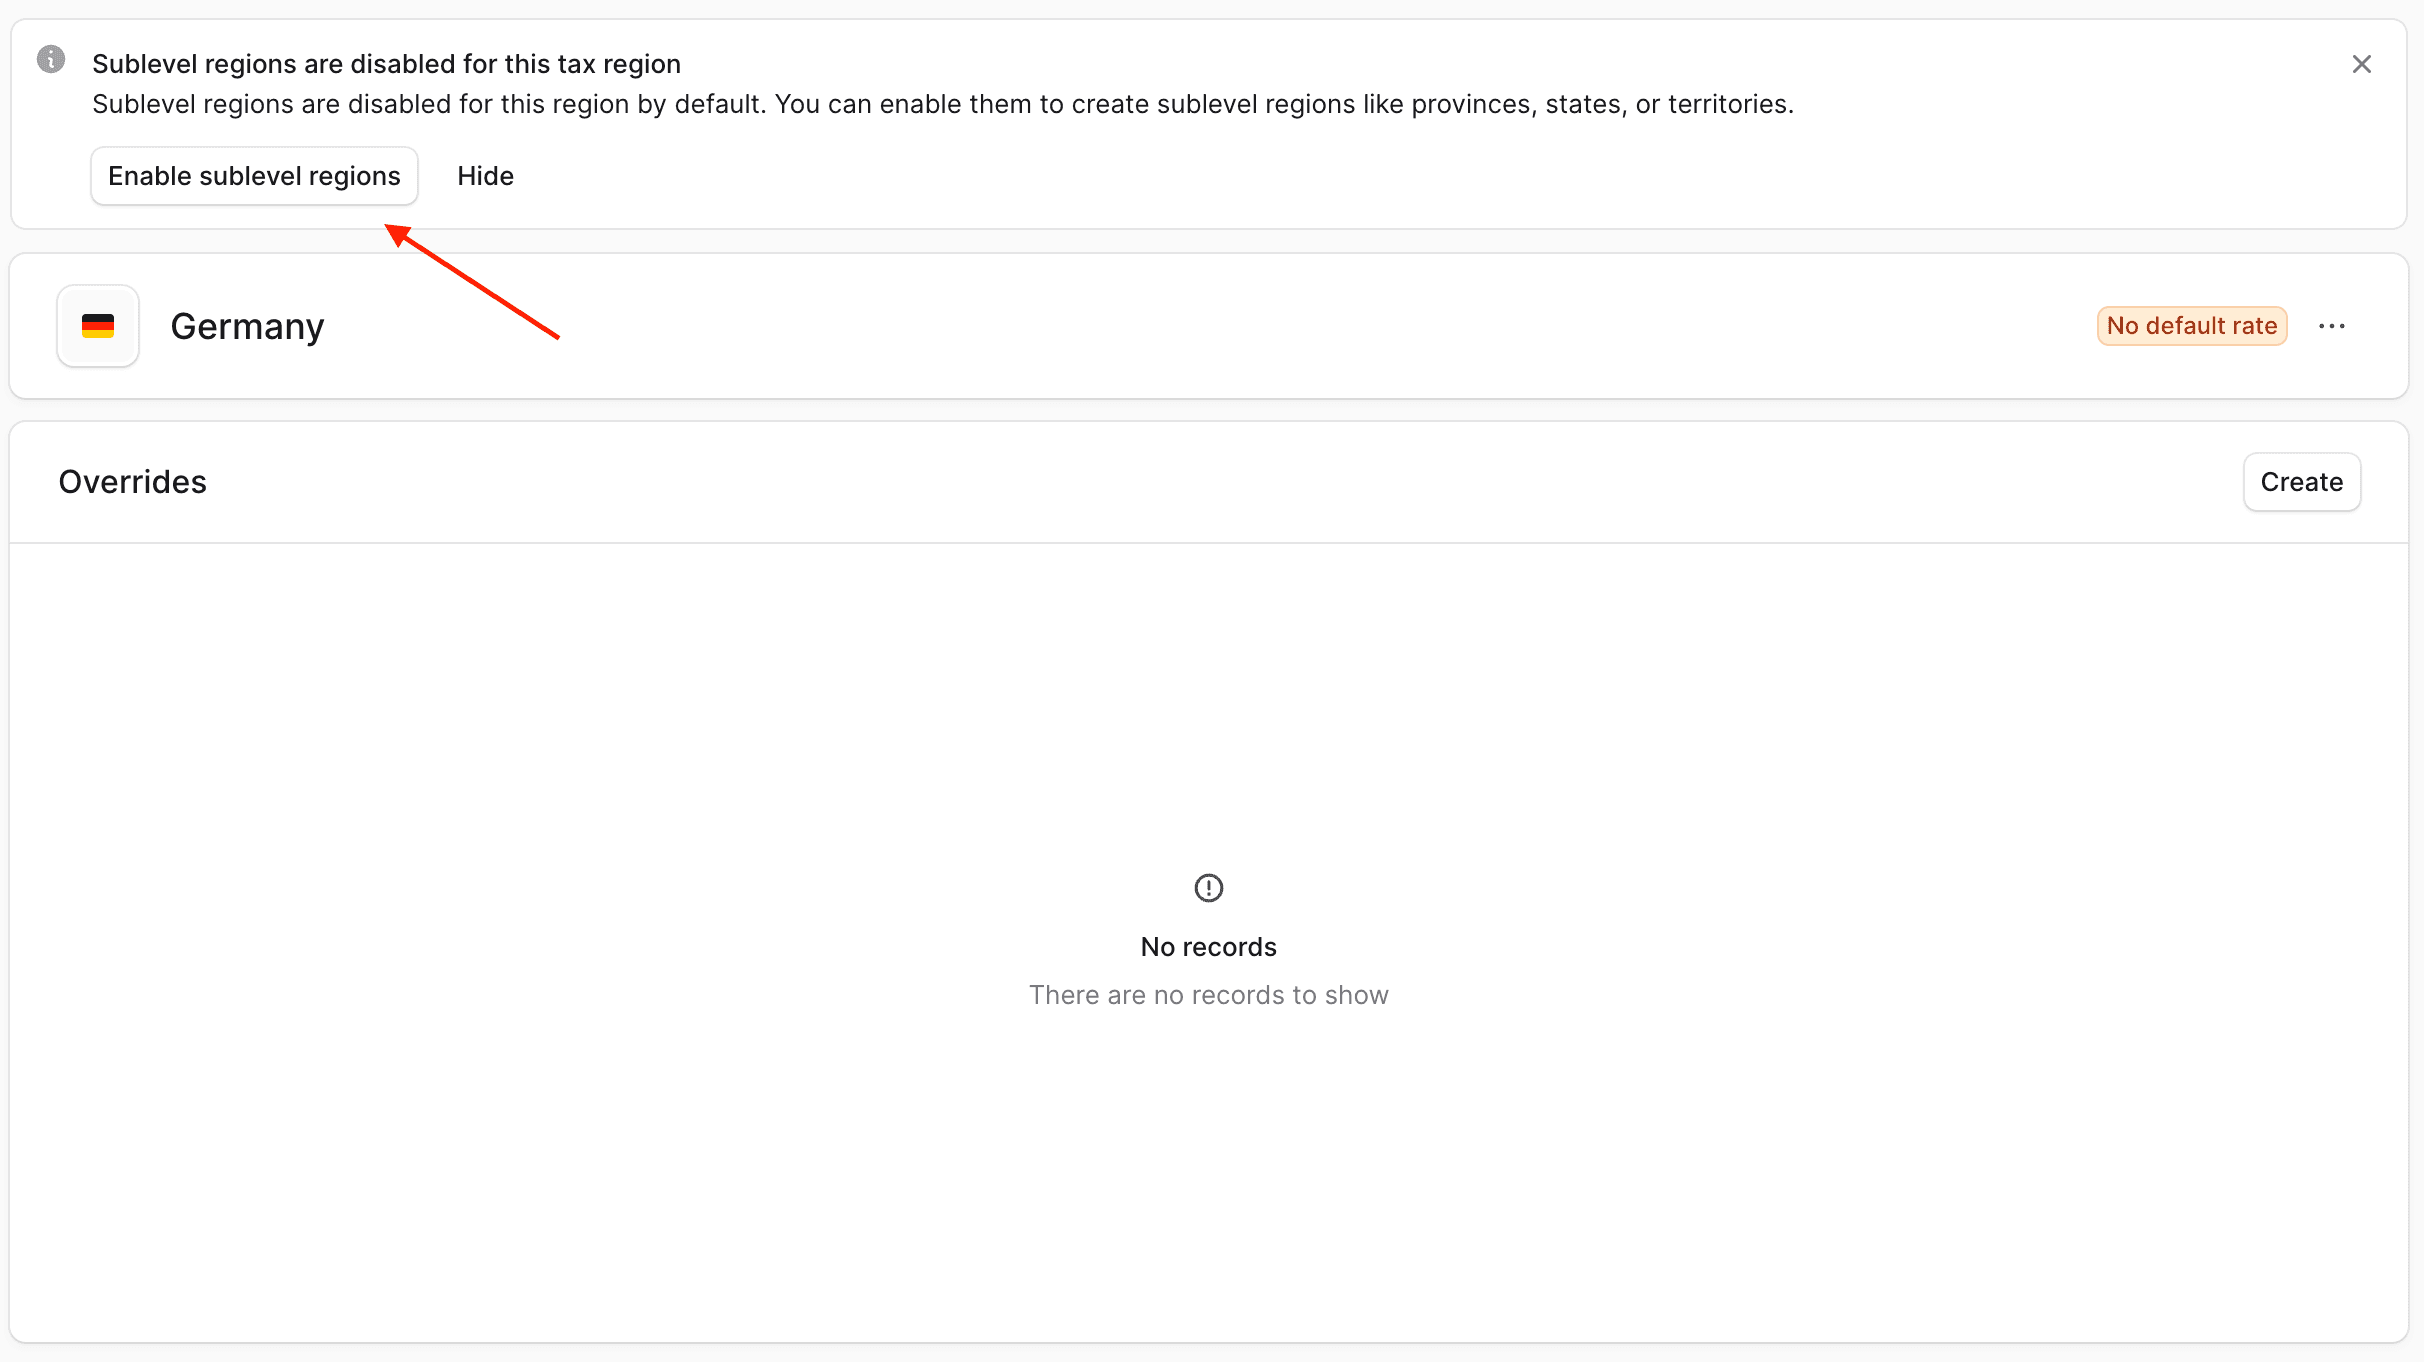Click the info icon in the banner

(x=51, y=60)
